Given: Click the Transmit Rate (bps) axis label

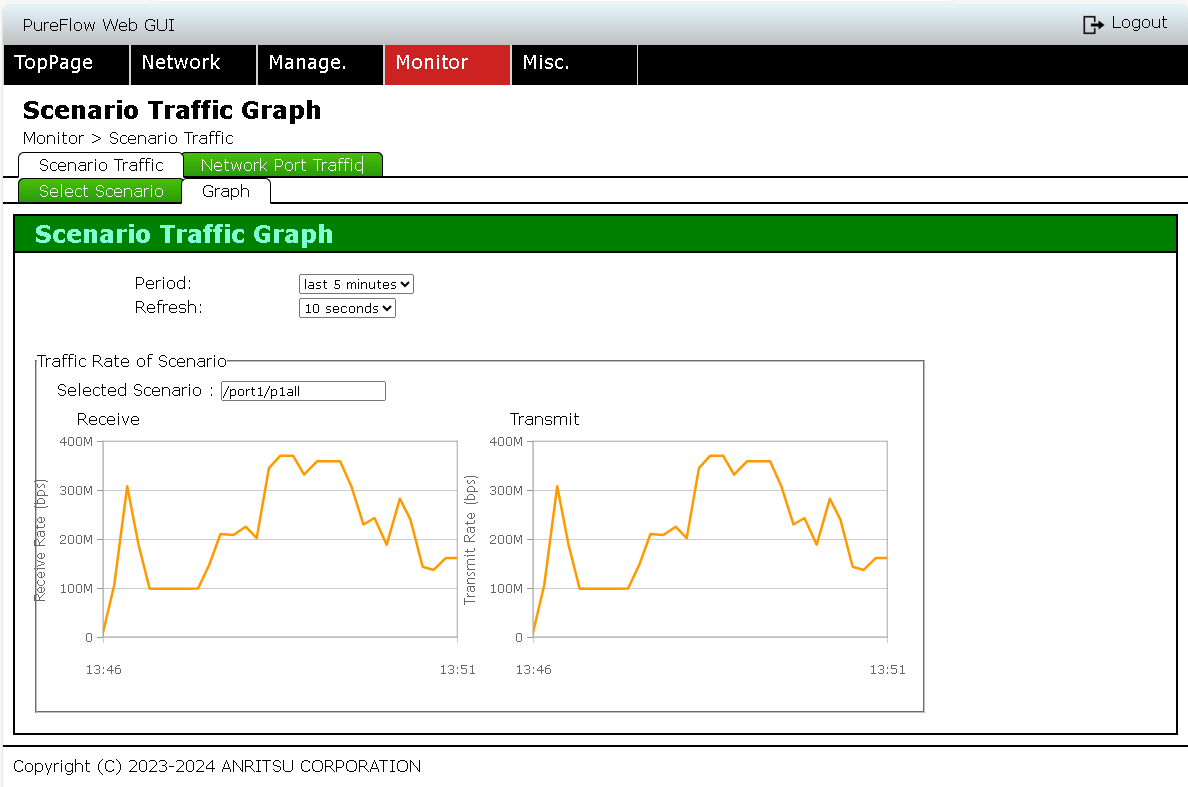Looking at the screenshot, I should pyautogui.click(x=471, y=539).
